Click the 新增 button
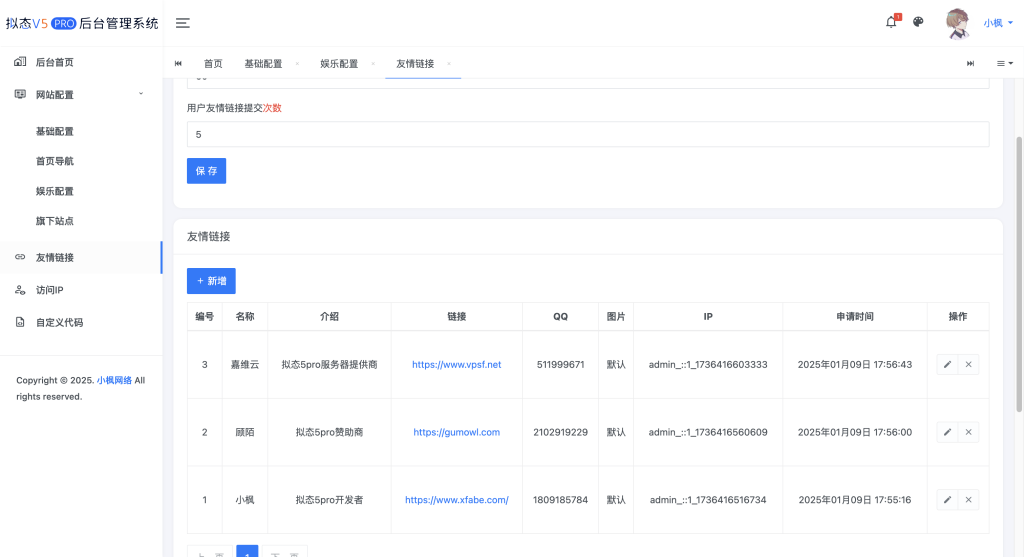The height and width of the screenshot is (557, 1024). [211, 281]
